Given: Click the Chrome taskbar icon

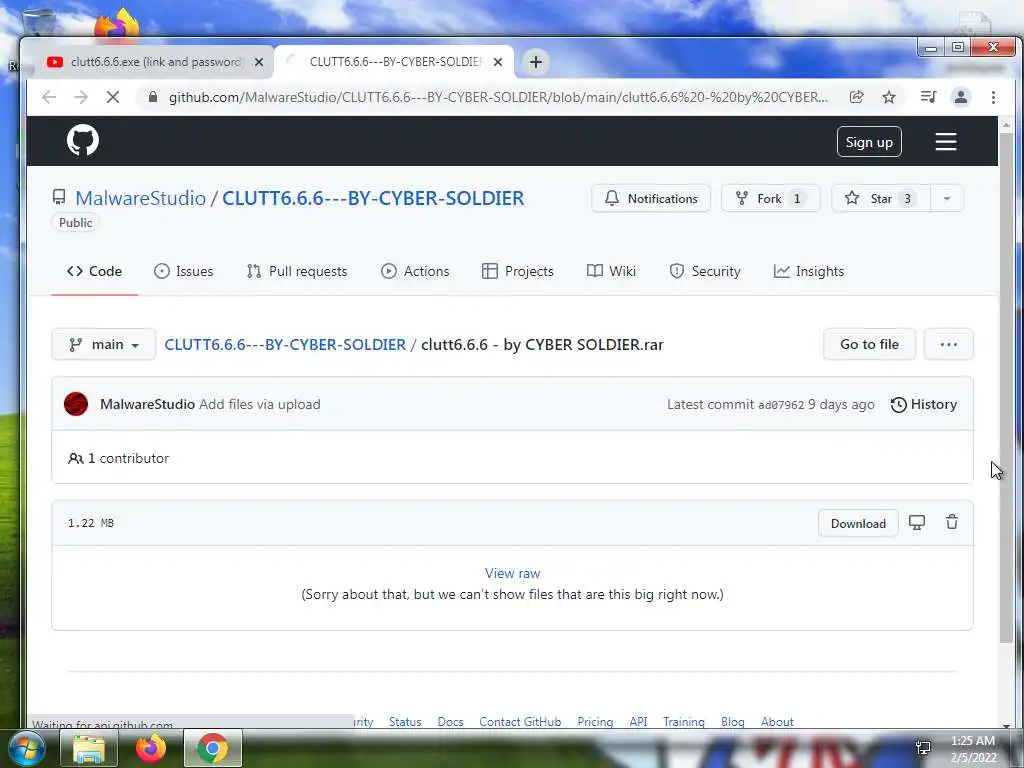Looking at the screenshot, I should [212, 748].
